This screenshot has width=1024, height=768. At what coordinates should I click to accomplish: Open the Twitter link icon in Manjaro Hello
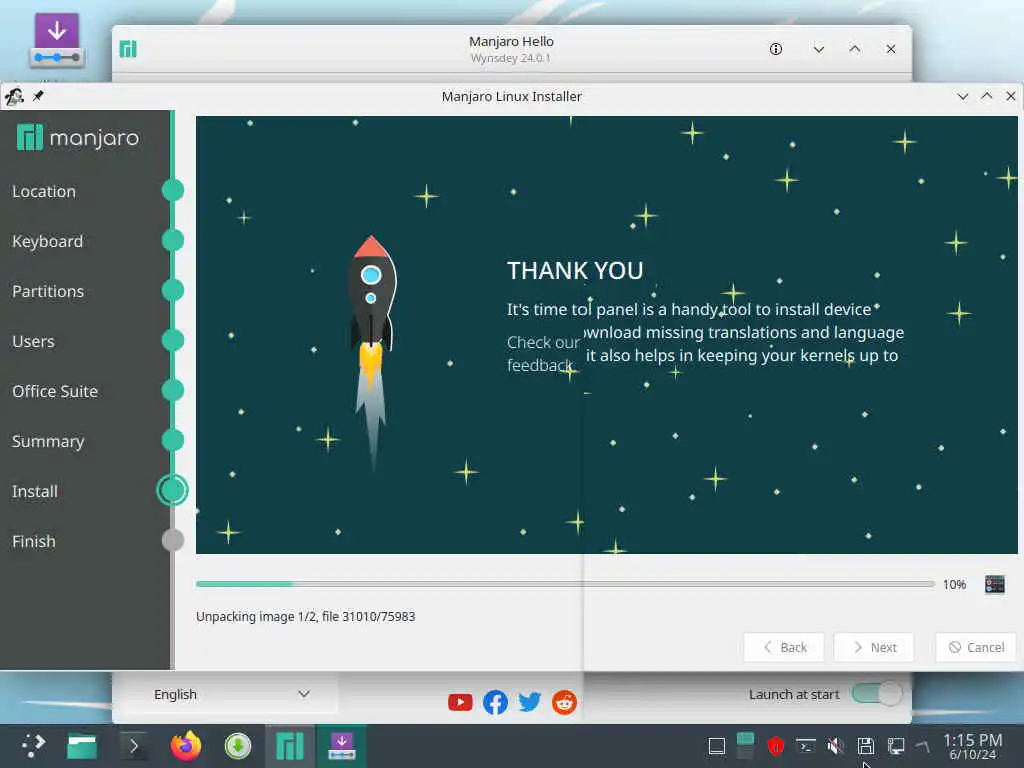click(x=530, y=703)
